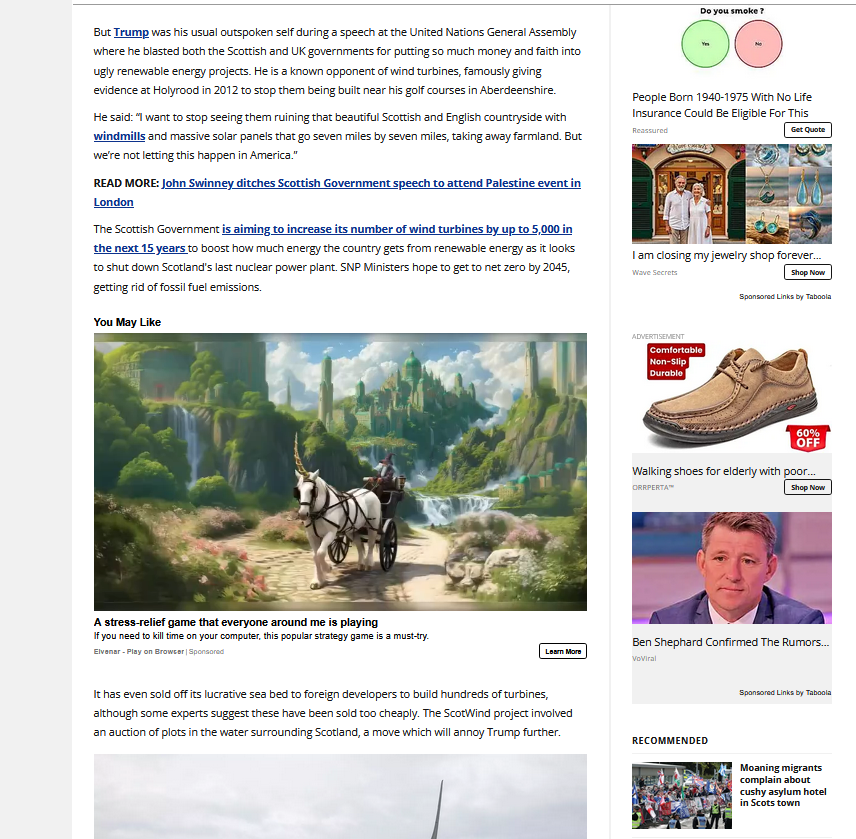Click the fantasy unicorn carriage game ad image
This screenshot has width=856, height=839.
pos(340,471)
